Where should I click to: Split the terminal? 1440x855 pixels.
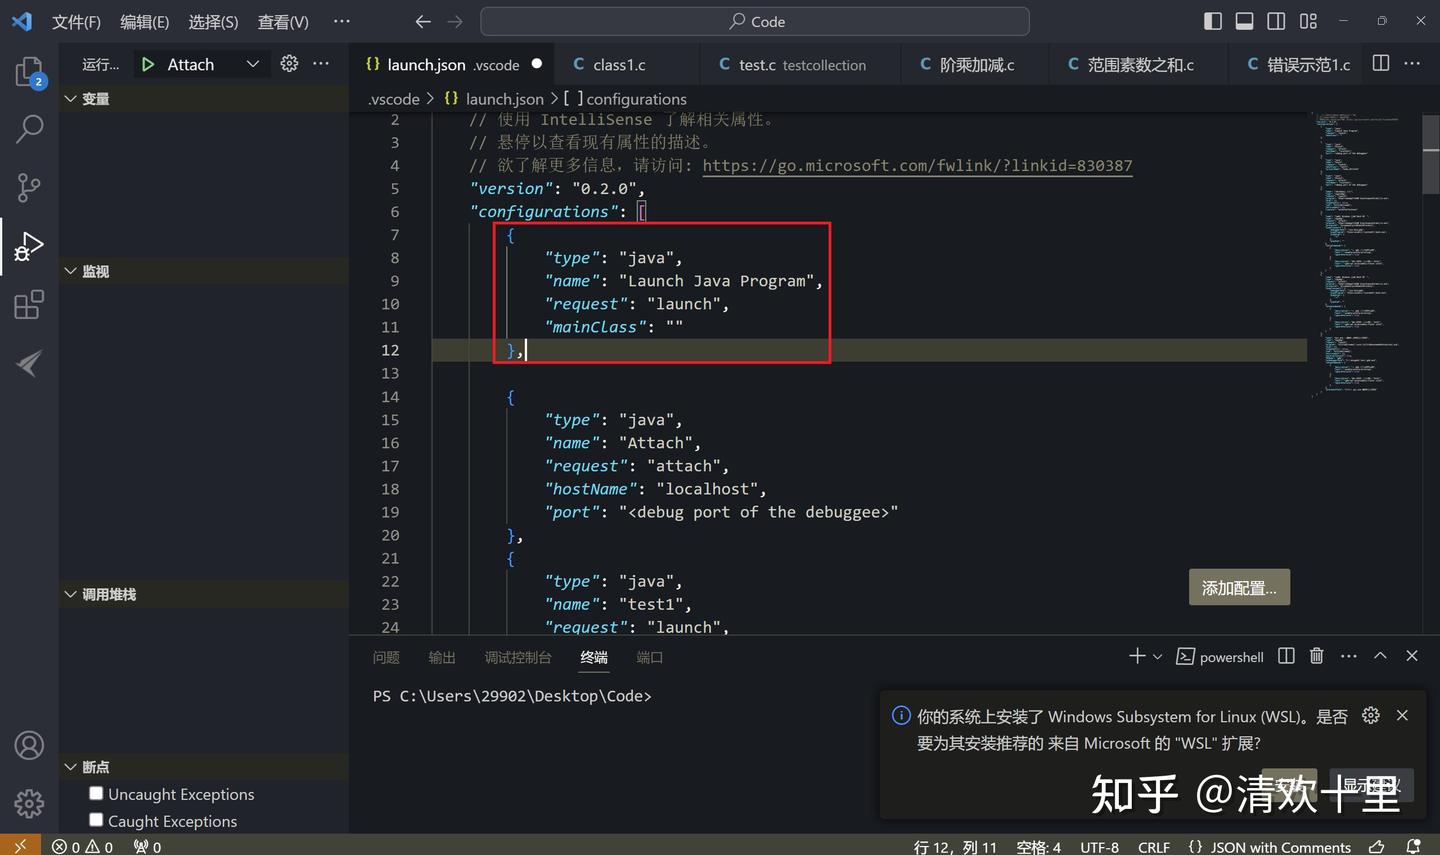click(1286, 656)
